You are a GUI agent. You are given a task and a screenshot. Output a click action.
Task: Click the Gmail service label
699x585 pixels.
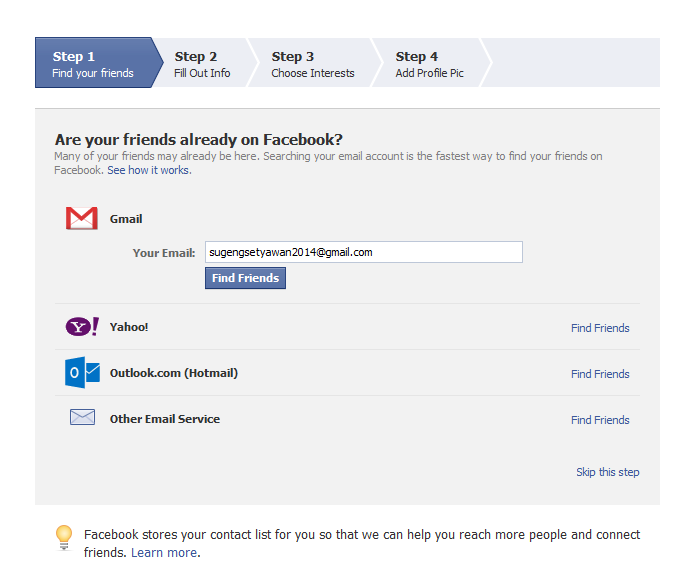[x=126, y=219]
